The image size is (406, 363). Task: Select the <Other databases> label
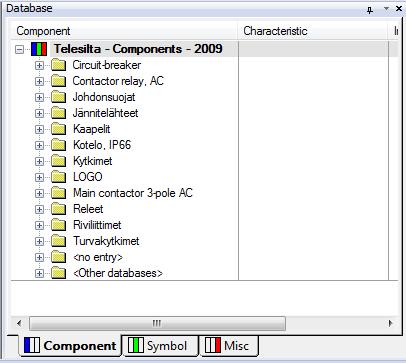(x=118, y=273)
